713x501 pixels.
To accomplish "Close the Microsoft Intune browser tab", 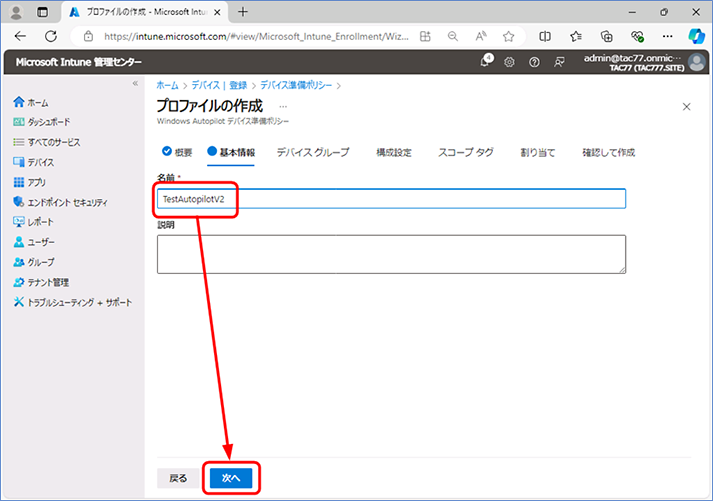I will point(217,12).
